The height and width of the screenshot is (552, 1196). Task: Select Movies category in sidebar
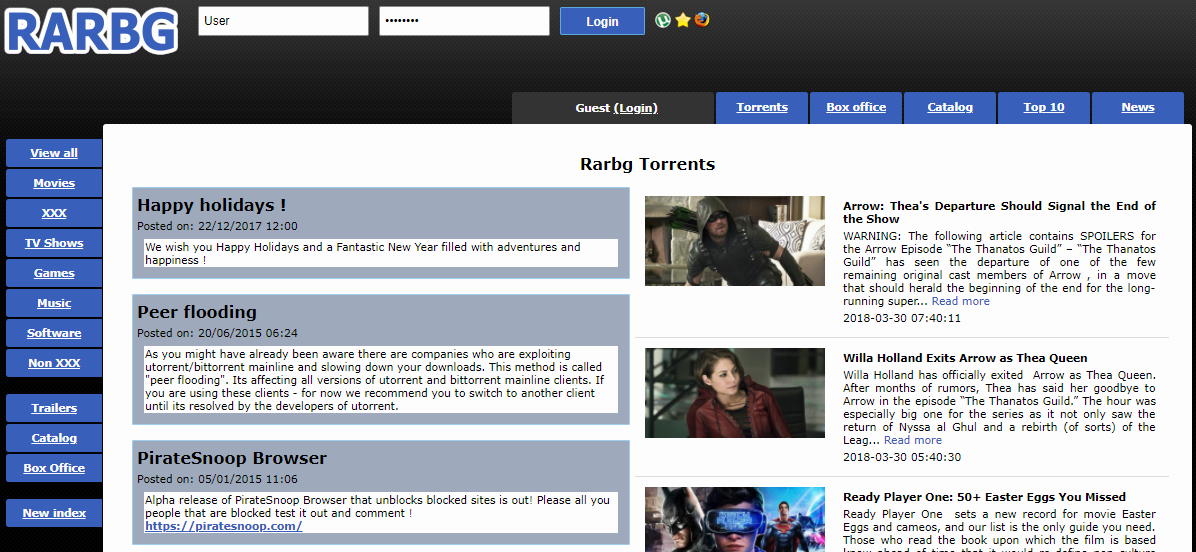(53, 183)
